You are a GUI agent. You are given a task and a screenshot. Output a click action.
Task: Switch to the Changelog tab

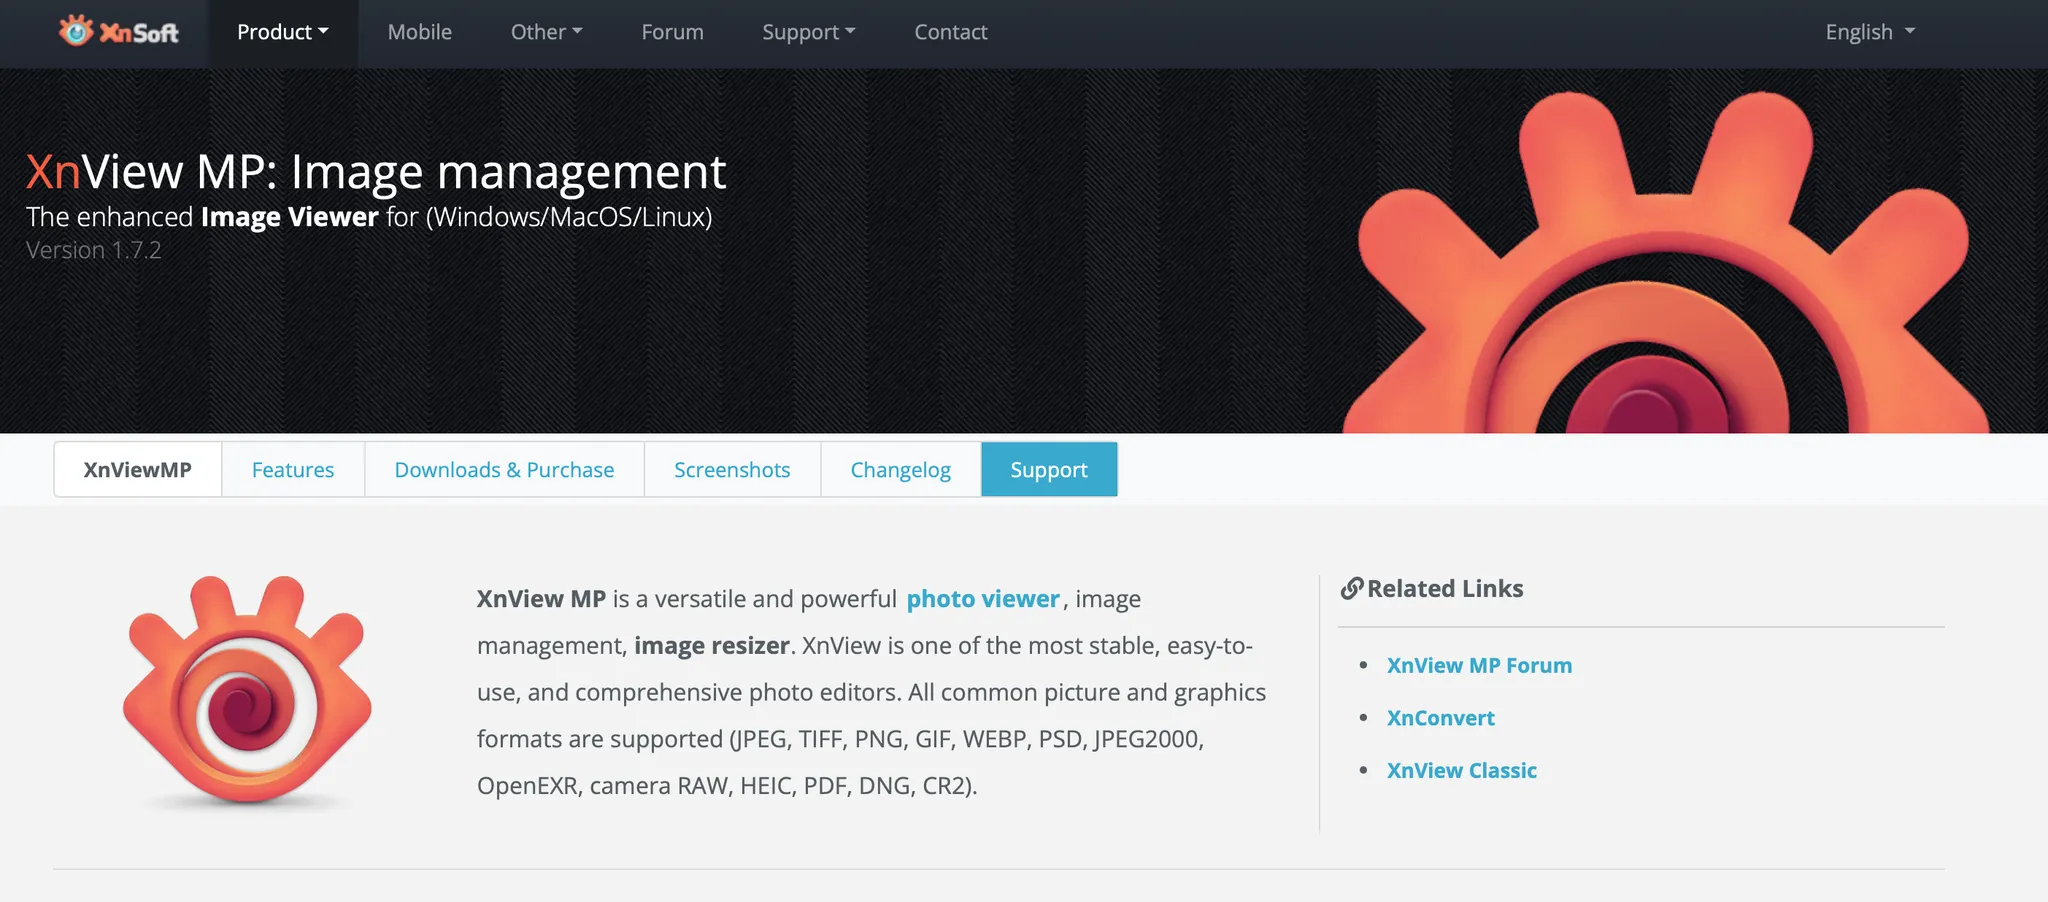(x=901, y=469)
